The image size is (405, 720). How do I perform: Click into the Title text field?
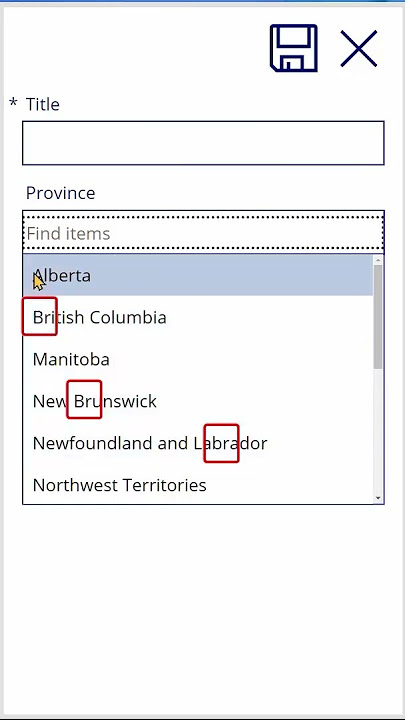(203, 143)
